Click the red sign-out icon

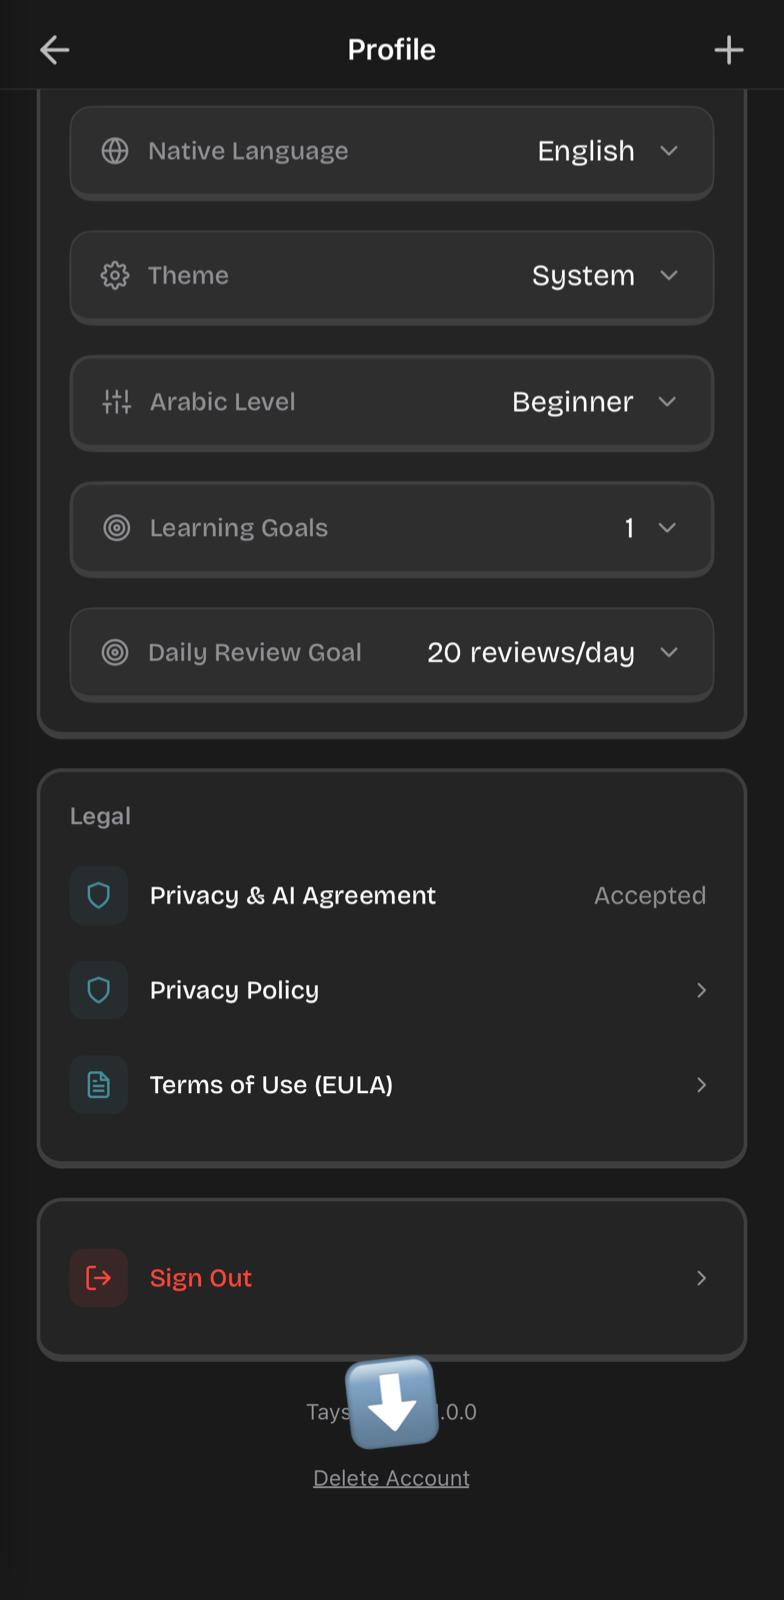click(x=99, y=1278)
